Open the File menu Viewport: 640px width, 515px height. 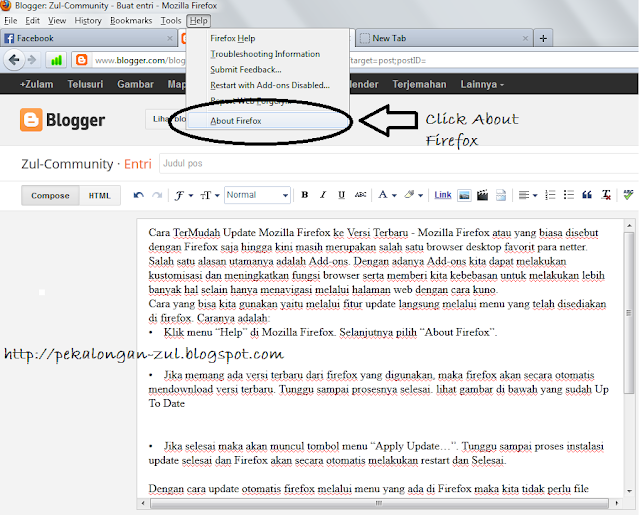click(x=11, y=20)
